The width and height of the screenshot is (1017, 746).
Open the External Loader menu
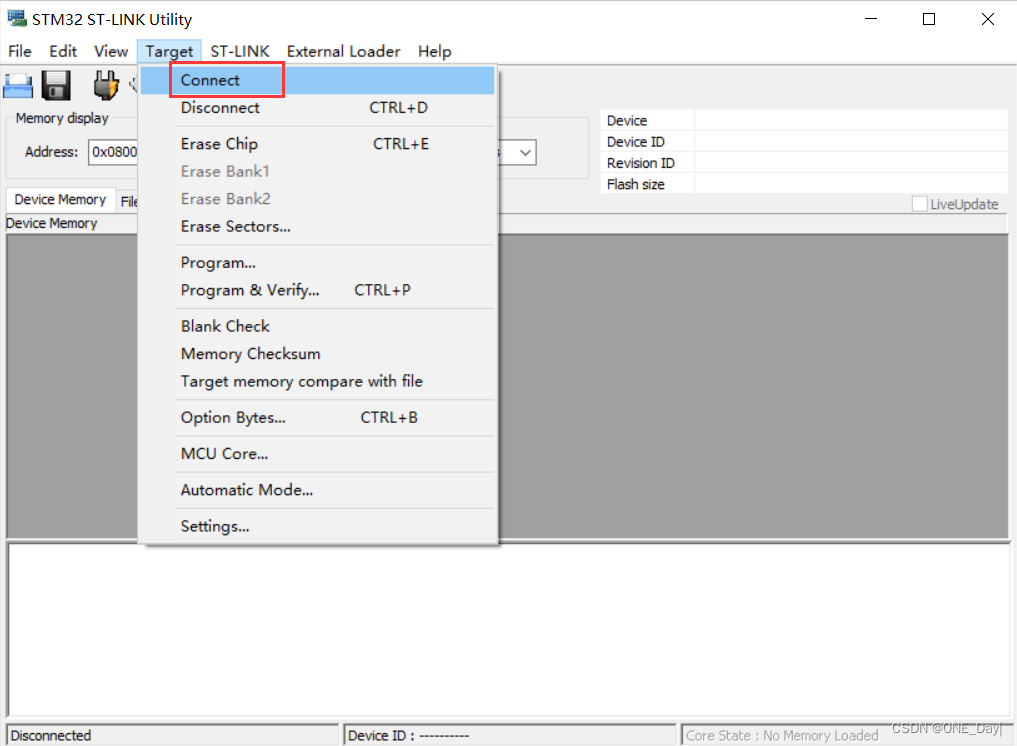point(343,51)
